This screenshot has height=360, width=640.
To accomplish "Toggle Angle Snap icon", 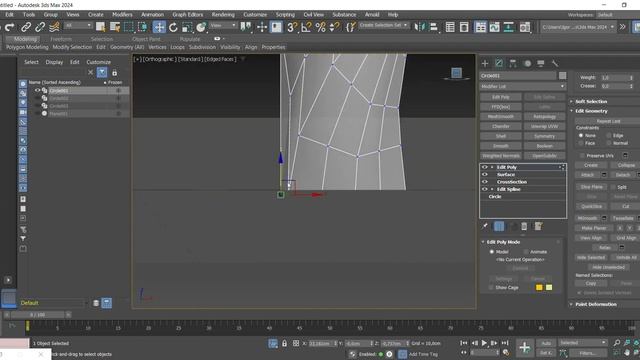I will tap(306, 27).
